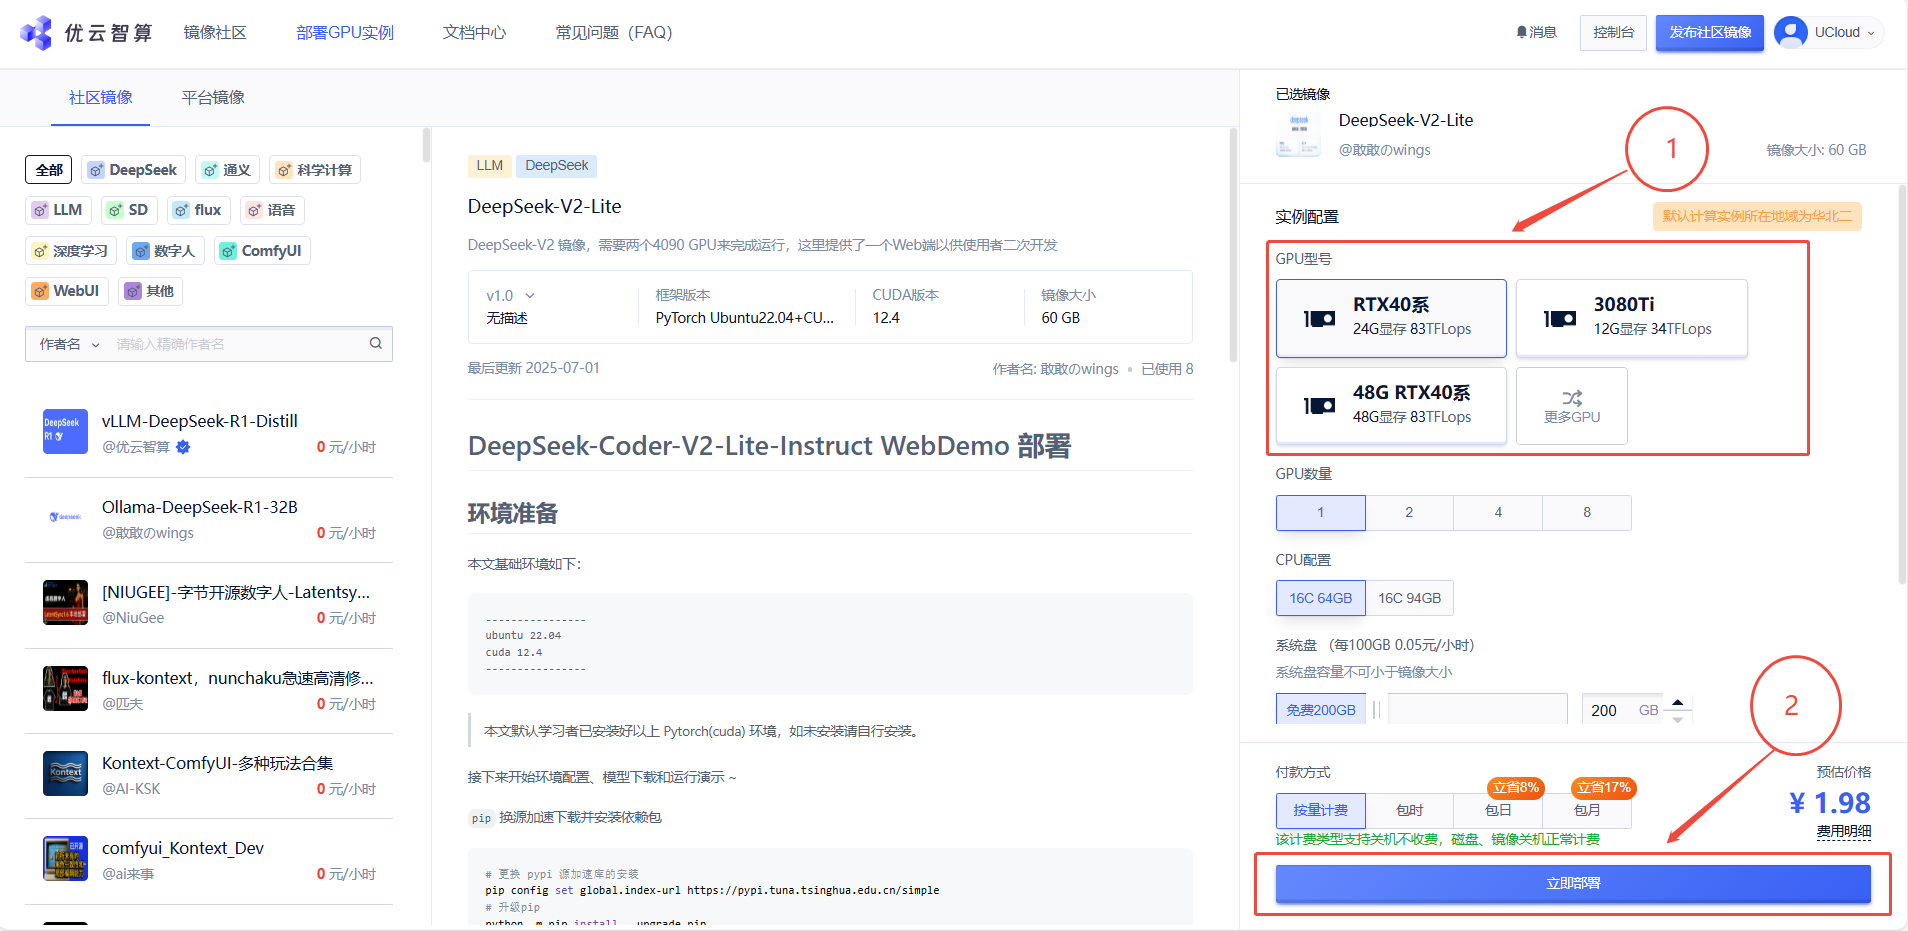
Task: Choose 16C 94GB CPU configuration
Action: (x=1409, y=598)
